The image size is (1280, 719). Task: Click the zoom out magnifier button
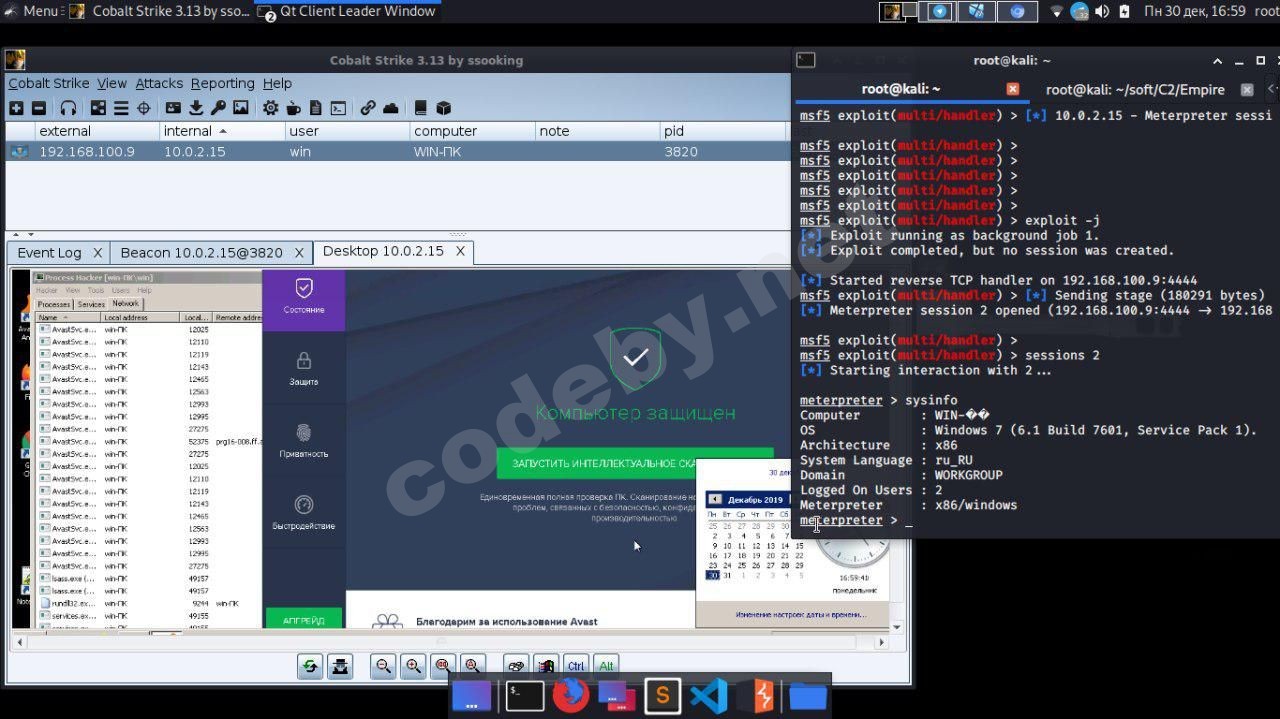383,666
